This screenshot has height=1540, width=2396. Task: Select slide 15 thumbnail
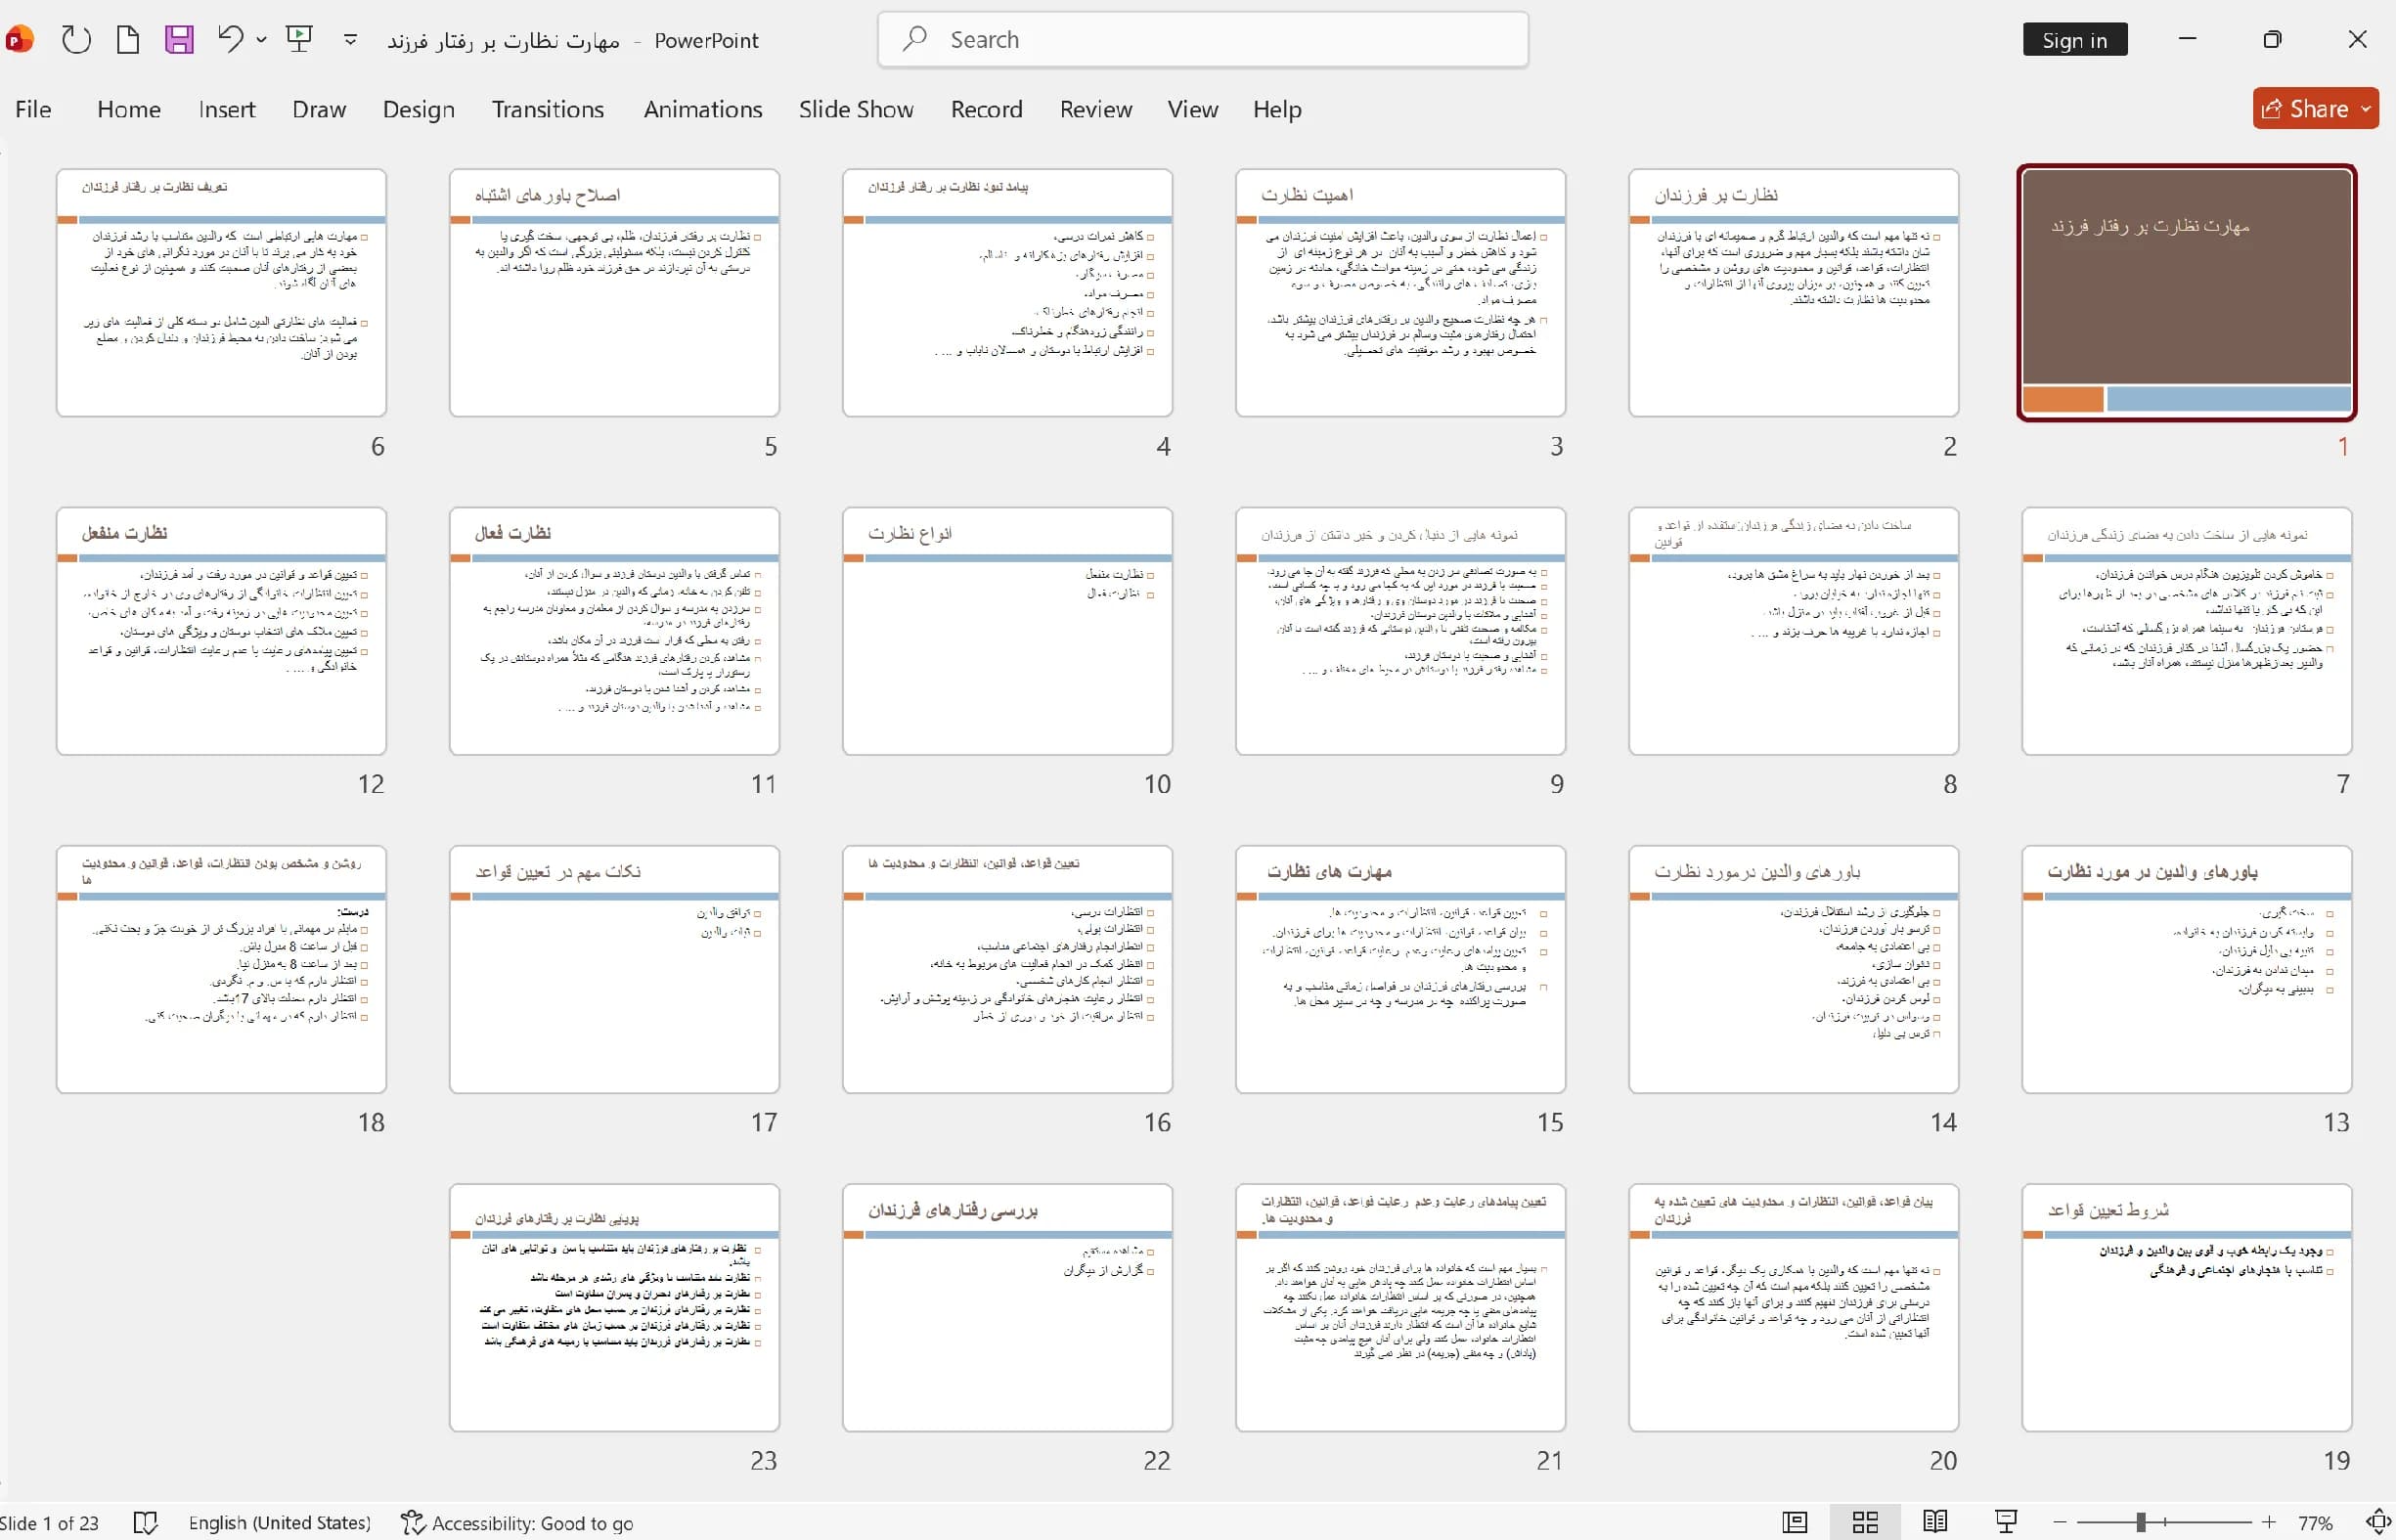(1400, 969)
